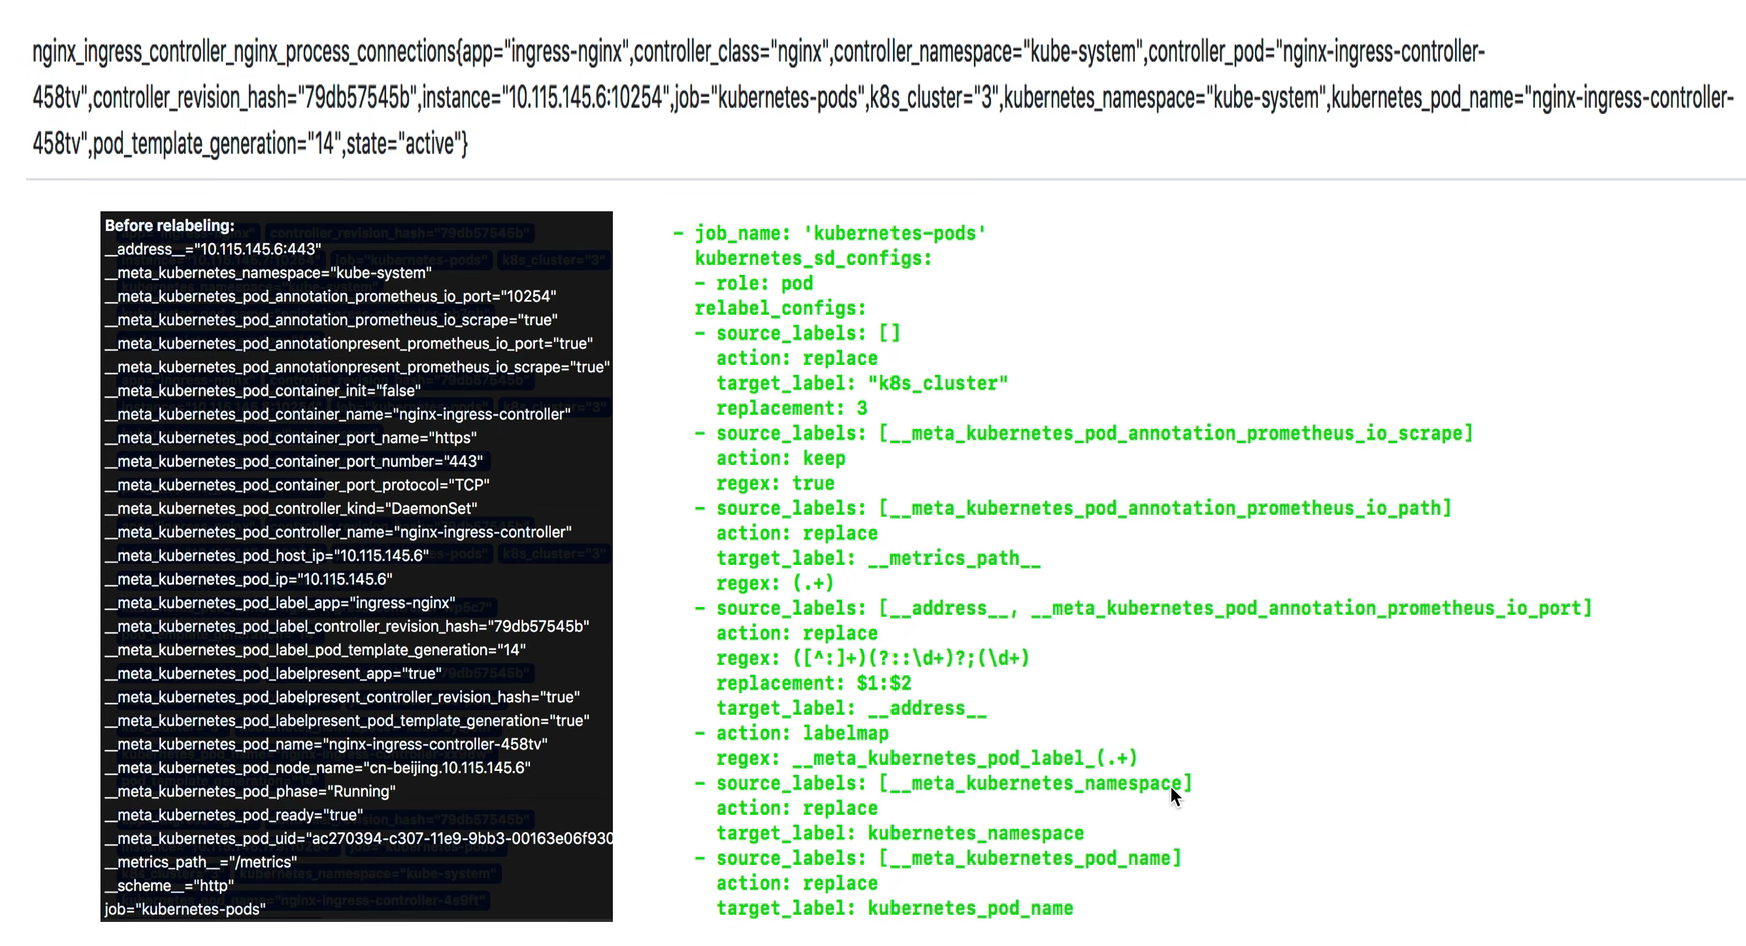Click the pod_phase="Running" line

(x=250, y=792)
